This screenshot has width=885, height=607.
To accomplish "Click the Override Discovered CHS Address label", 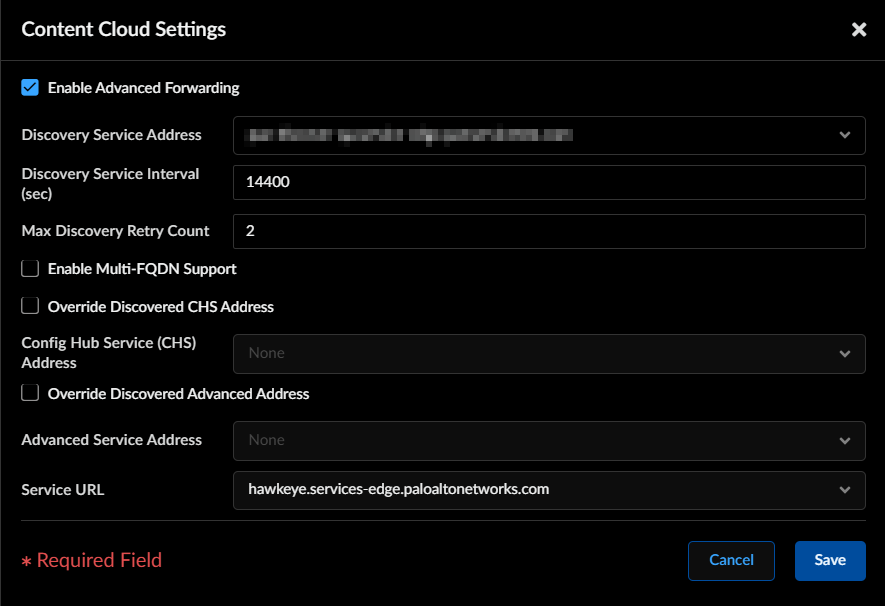I will tap(161, 307).
